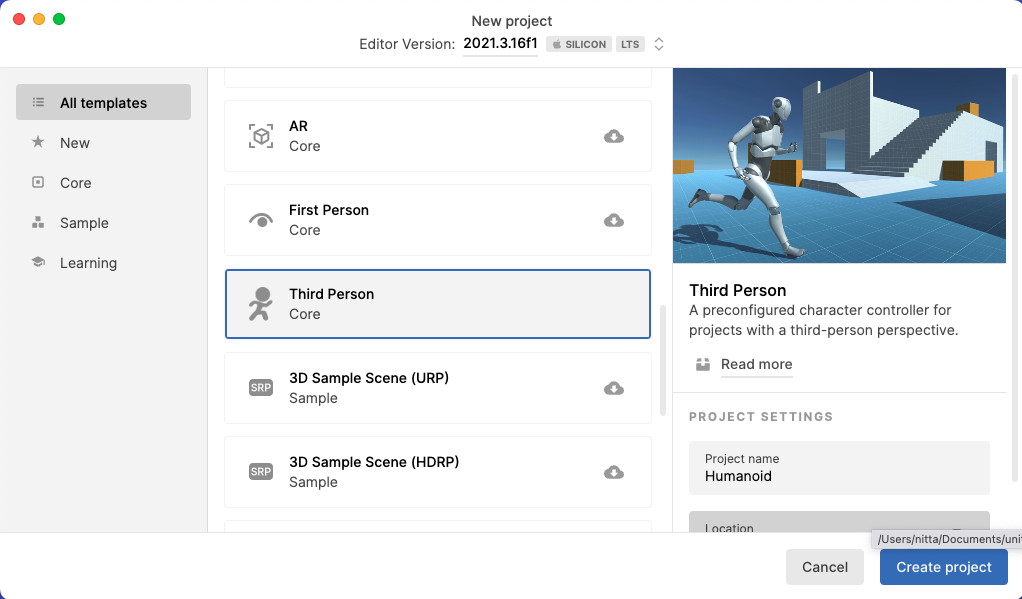Click download icon for 3D Sample Scene (HDRP)
1022x599 pixels.
point(614,472)
